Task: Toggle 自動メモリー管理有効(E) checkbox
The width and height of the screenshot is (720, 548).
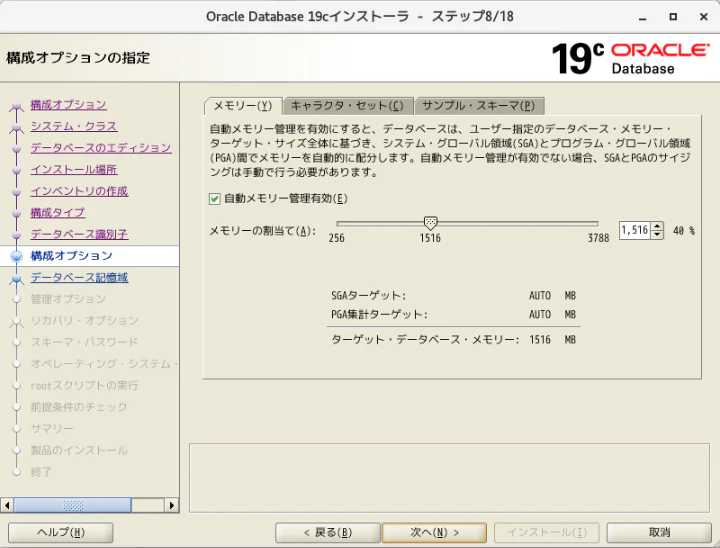Action: (x=214, y=199)
